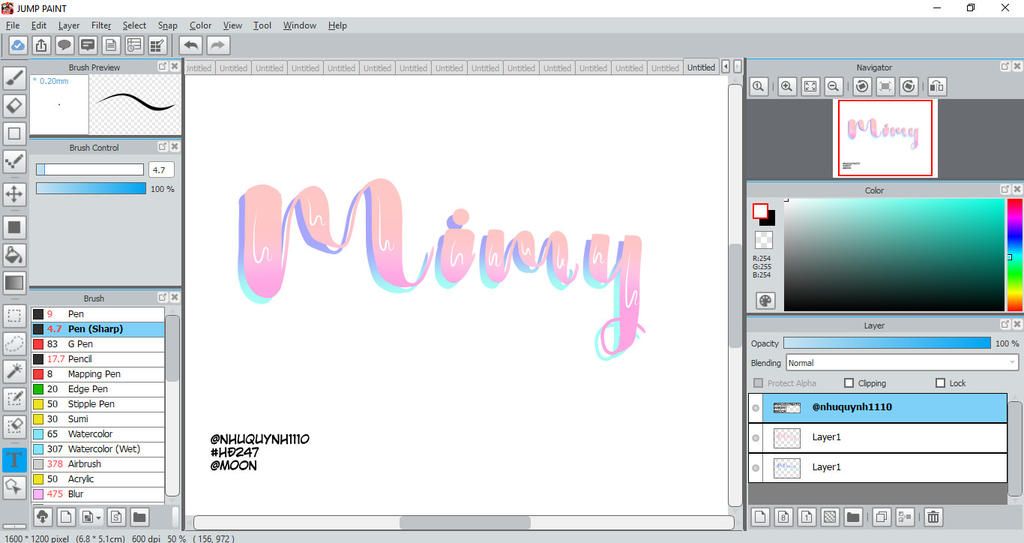Select the Gradient tool

pos(14,283)
